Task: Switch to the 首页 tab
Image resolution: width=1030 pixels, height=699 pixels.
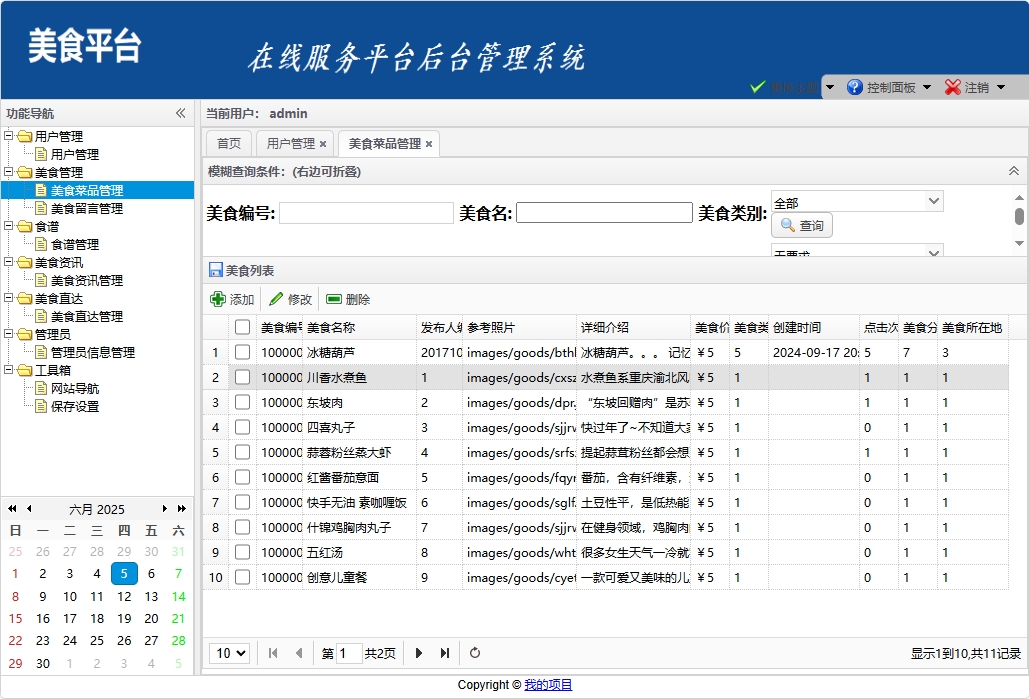Action: 229,144
